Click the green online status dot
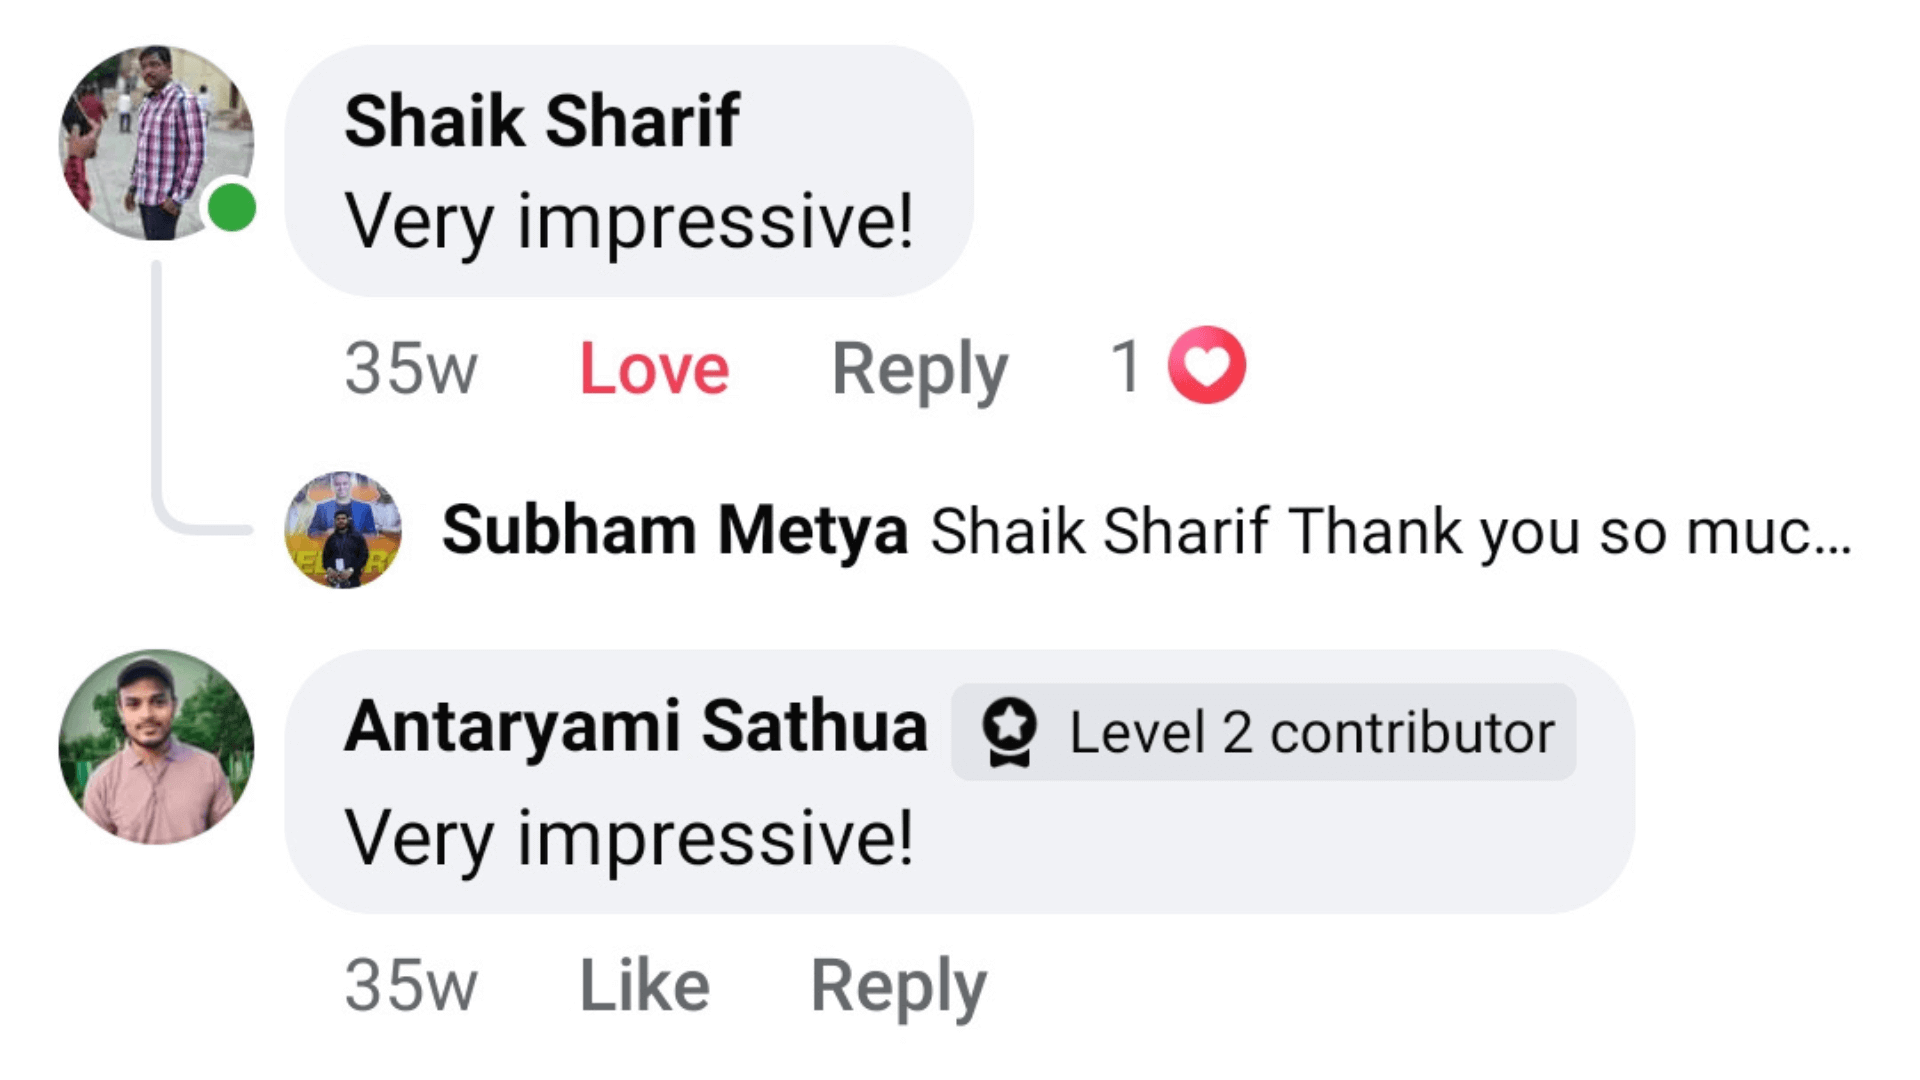 pyautogui.click(x=232, y=209)
